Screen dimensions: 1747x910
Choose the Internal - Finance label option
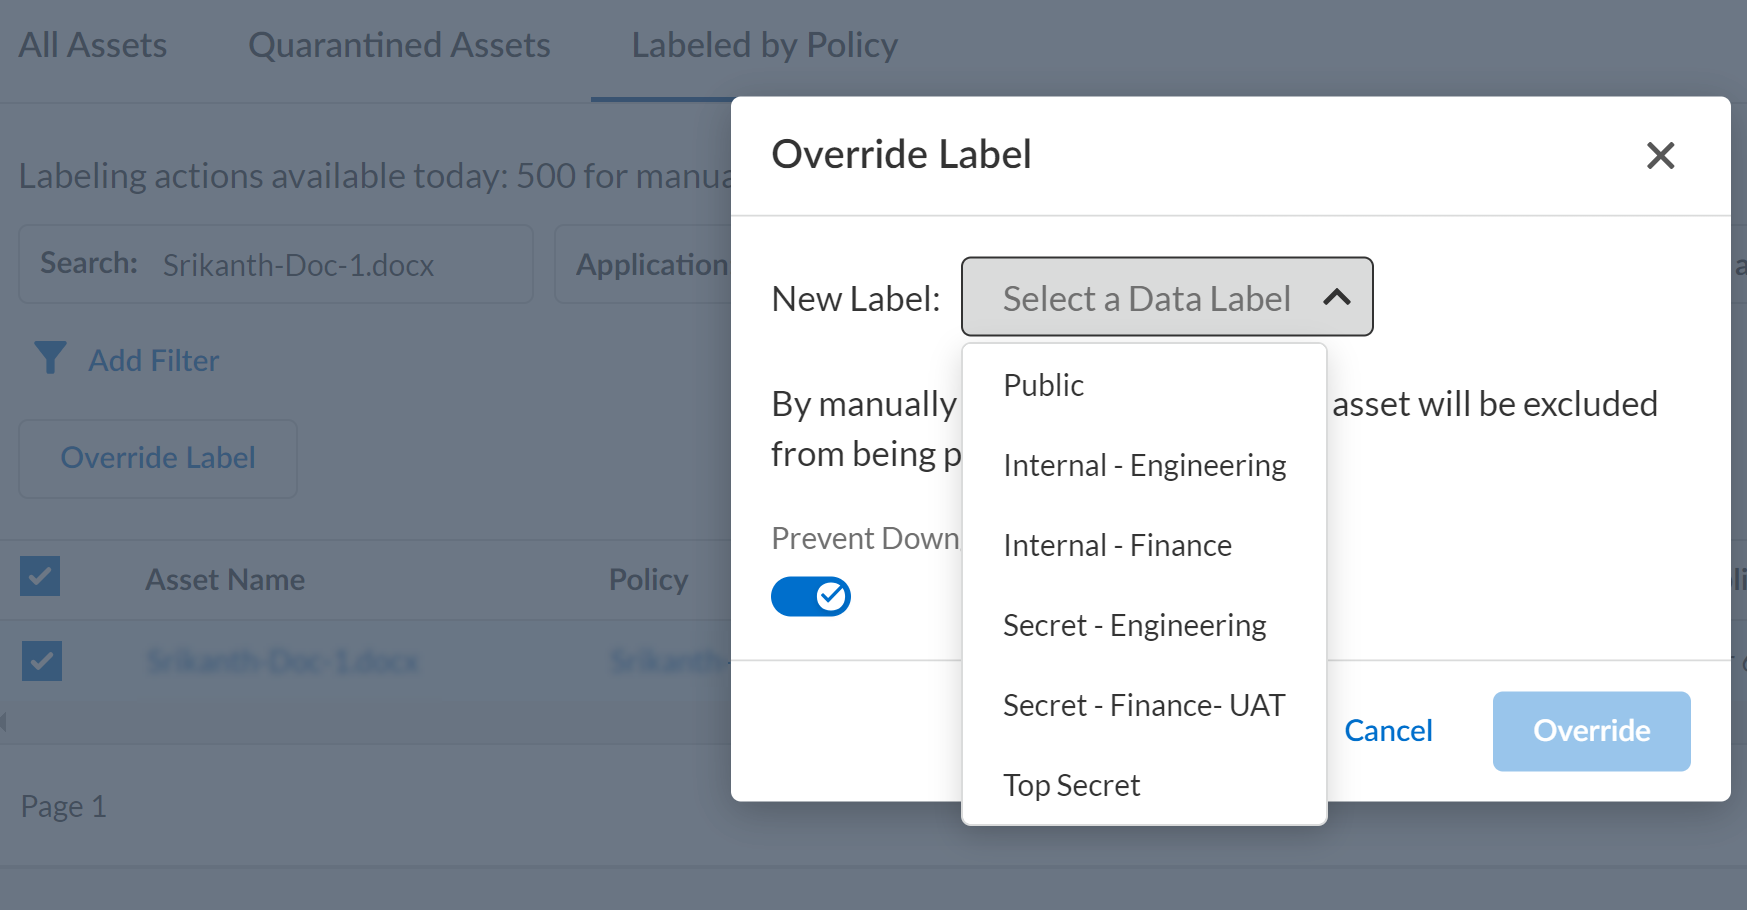tap(1117, 545)
